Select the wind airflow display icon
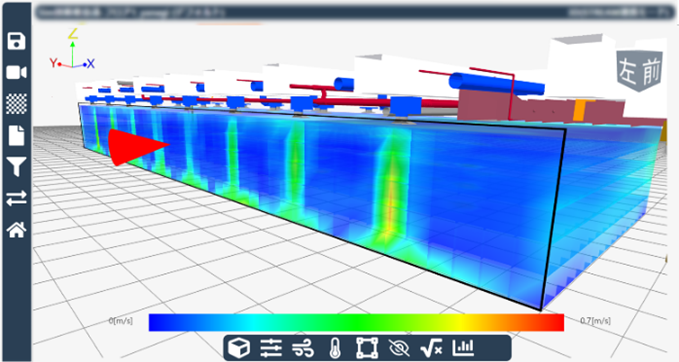Screen dimensions: 679x362 click(x=302, y=348)
